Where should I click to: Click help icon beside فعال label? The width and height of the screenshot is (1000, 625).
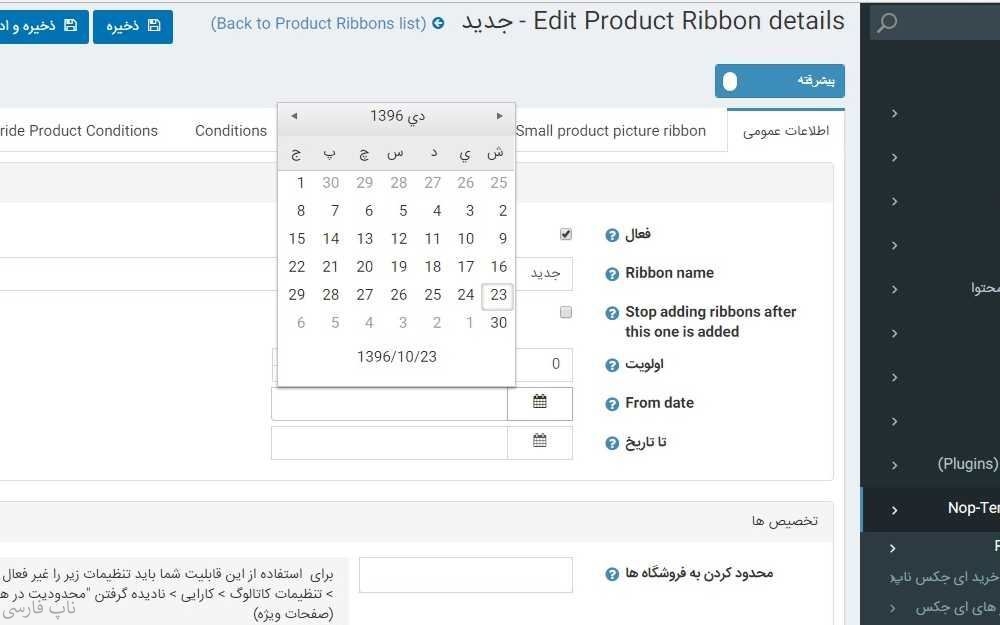(x=612, y=235)
